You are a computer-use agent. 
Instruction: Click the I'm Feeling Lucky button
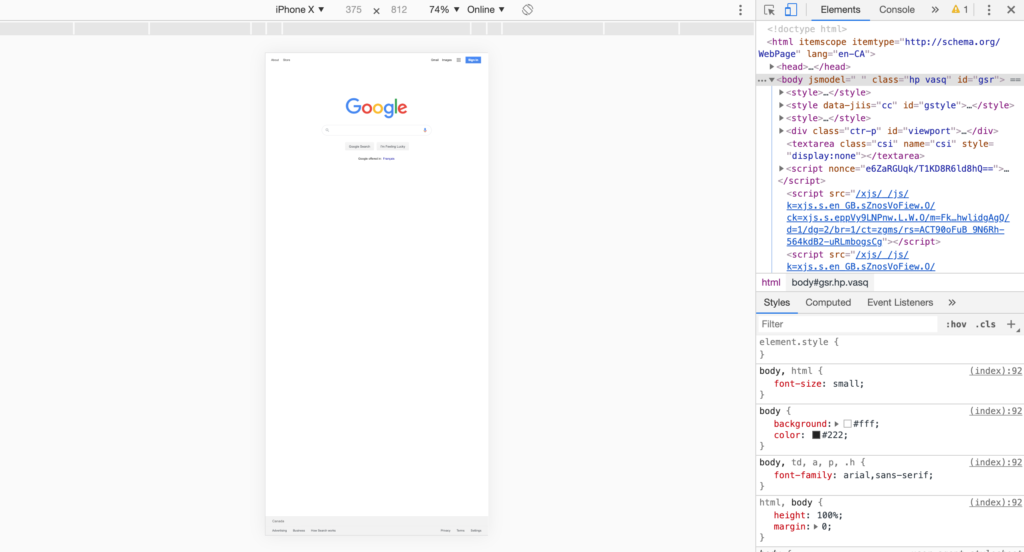point(393,146)
